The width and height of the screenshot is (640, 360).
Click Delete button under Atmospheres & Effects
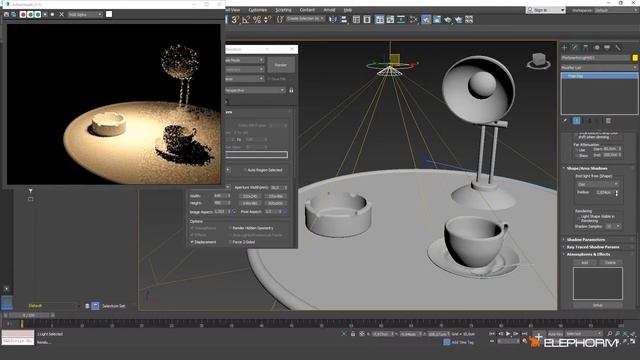611,262
